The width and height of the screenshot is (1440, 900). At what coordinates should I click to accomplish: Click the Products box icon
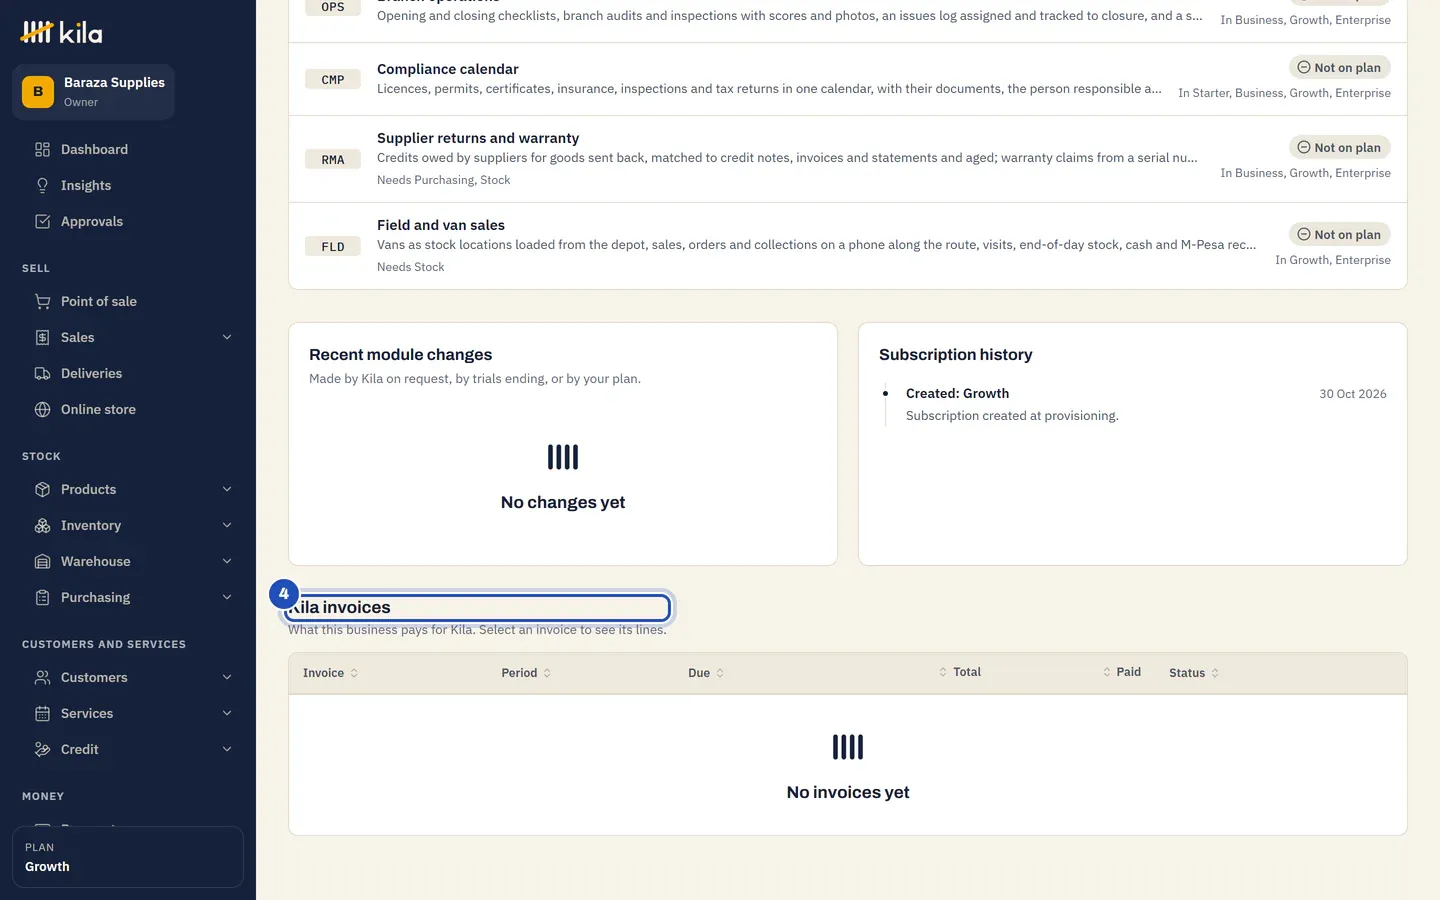click(42, 489)
